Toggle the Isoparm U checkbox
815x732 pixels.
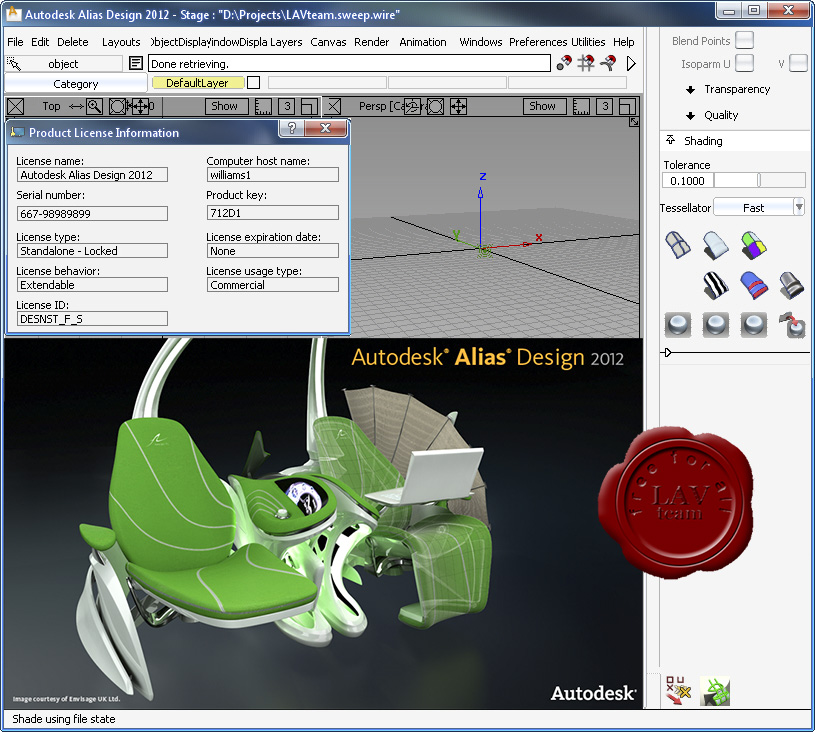(744, 63)
